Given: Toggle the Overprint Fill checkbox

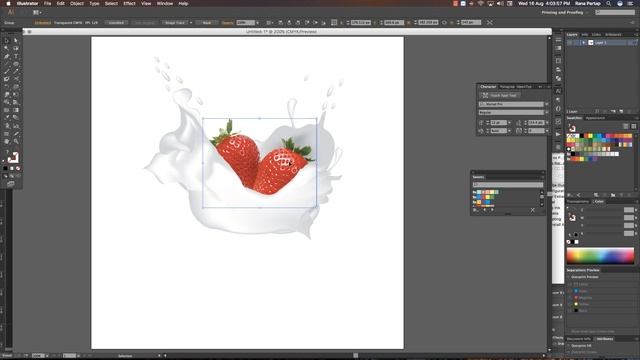Looking at the screenshot, I should [x=569, y=346].
